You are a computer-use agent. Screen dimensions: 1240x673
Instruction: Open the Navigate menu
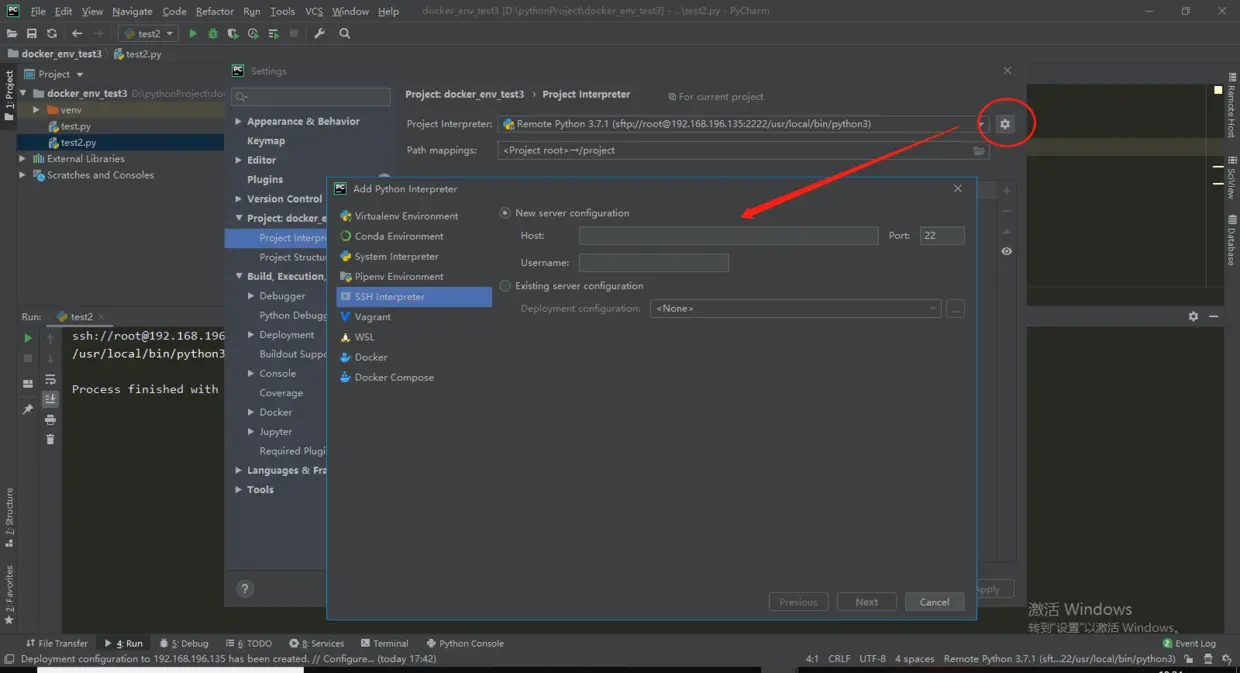[132, 11]
